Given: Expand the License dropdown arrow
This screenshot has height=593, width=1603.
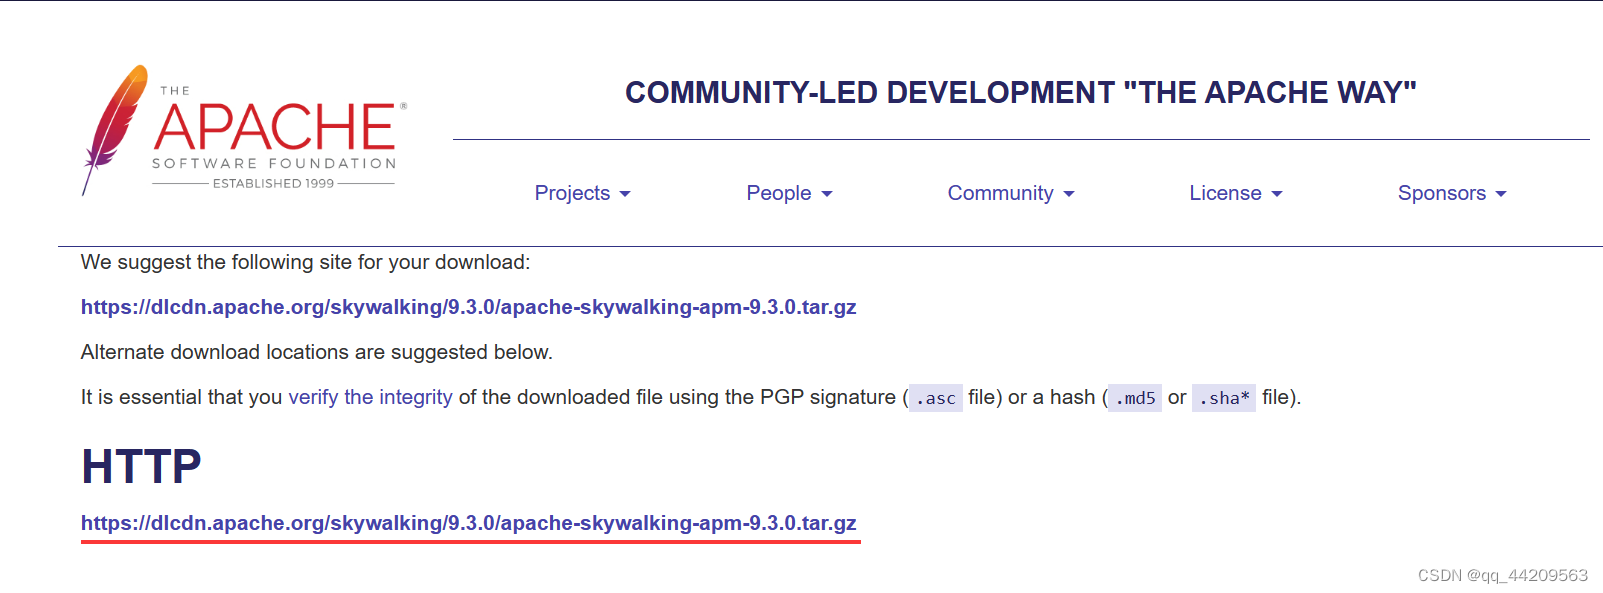Looking at the screenshot, I should pos(1277,194).
